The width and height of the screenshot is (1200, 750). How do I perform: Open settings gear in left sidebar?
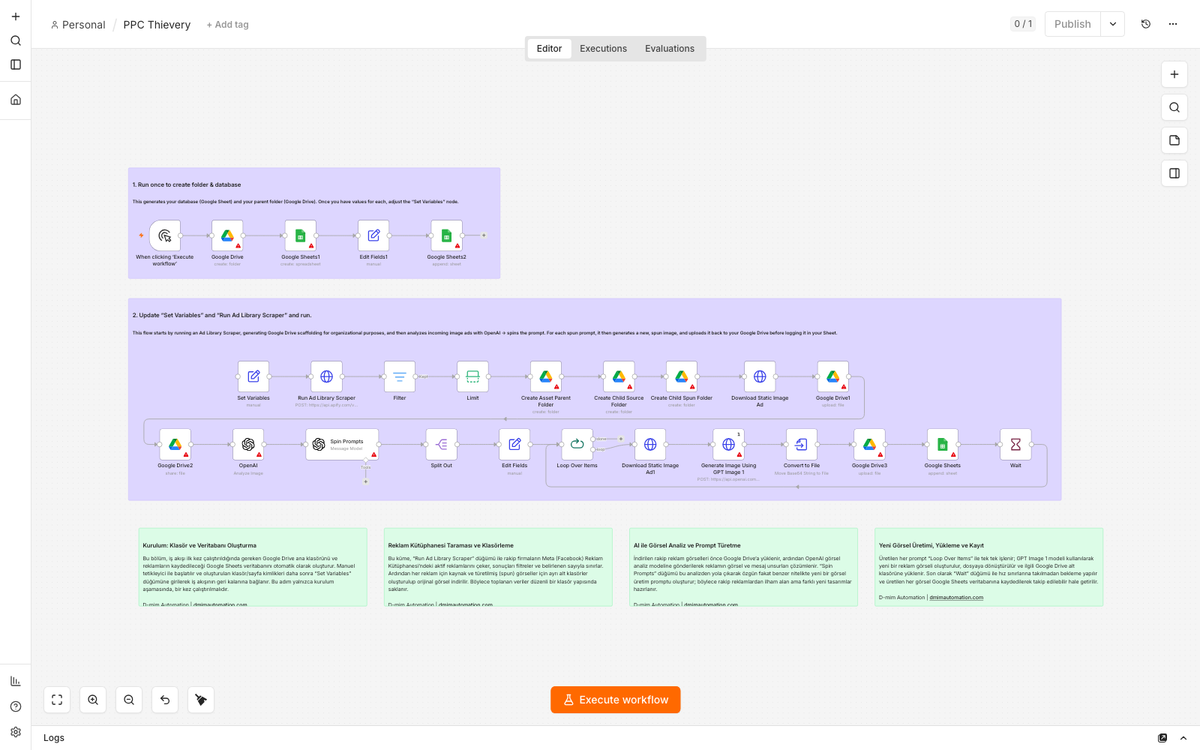coord(15,732)
